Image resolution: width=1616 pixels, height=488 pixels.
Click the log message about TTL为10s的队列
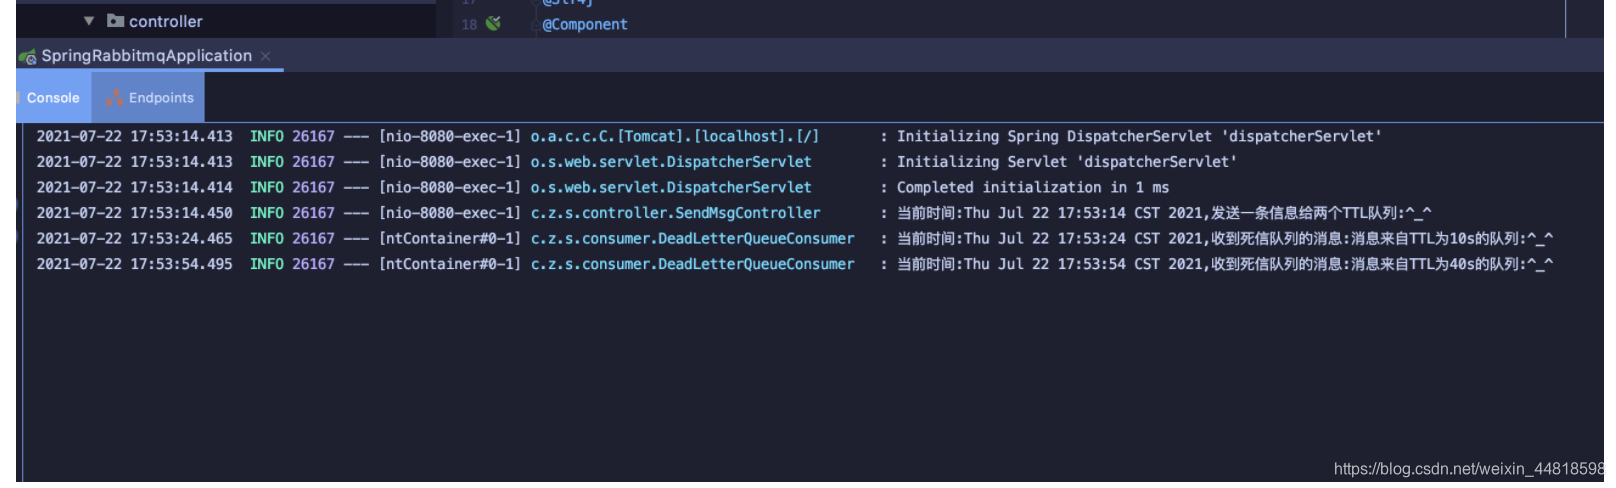[1225, 239]
